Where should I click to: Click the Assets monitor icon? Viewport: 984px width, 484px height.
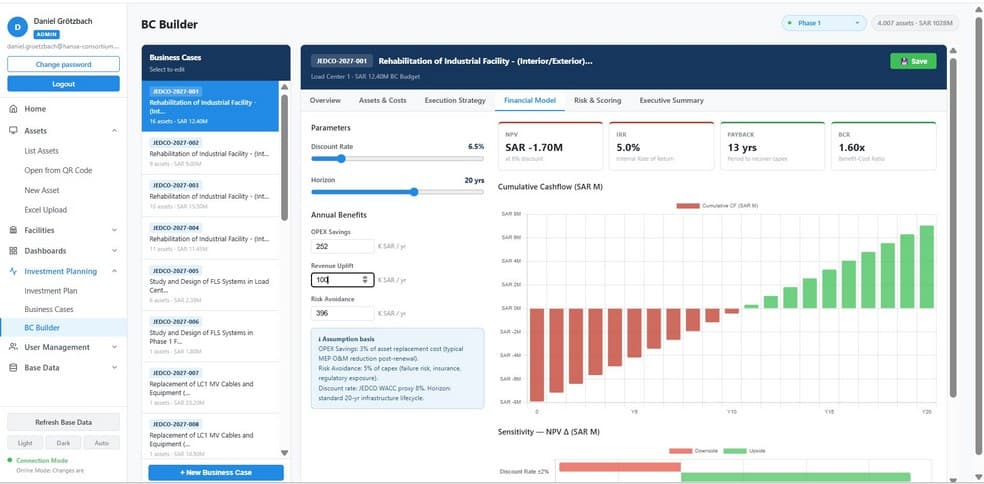tap(13, 131)
